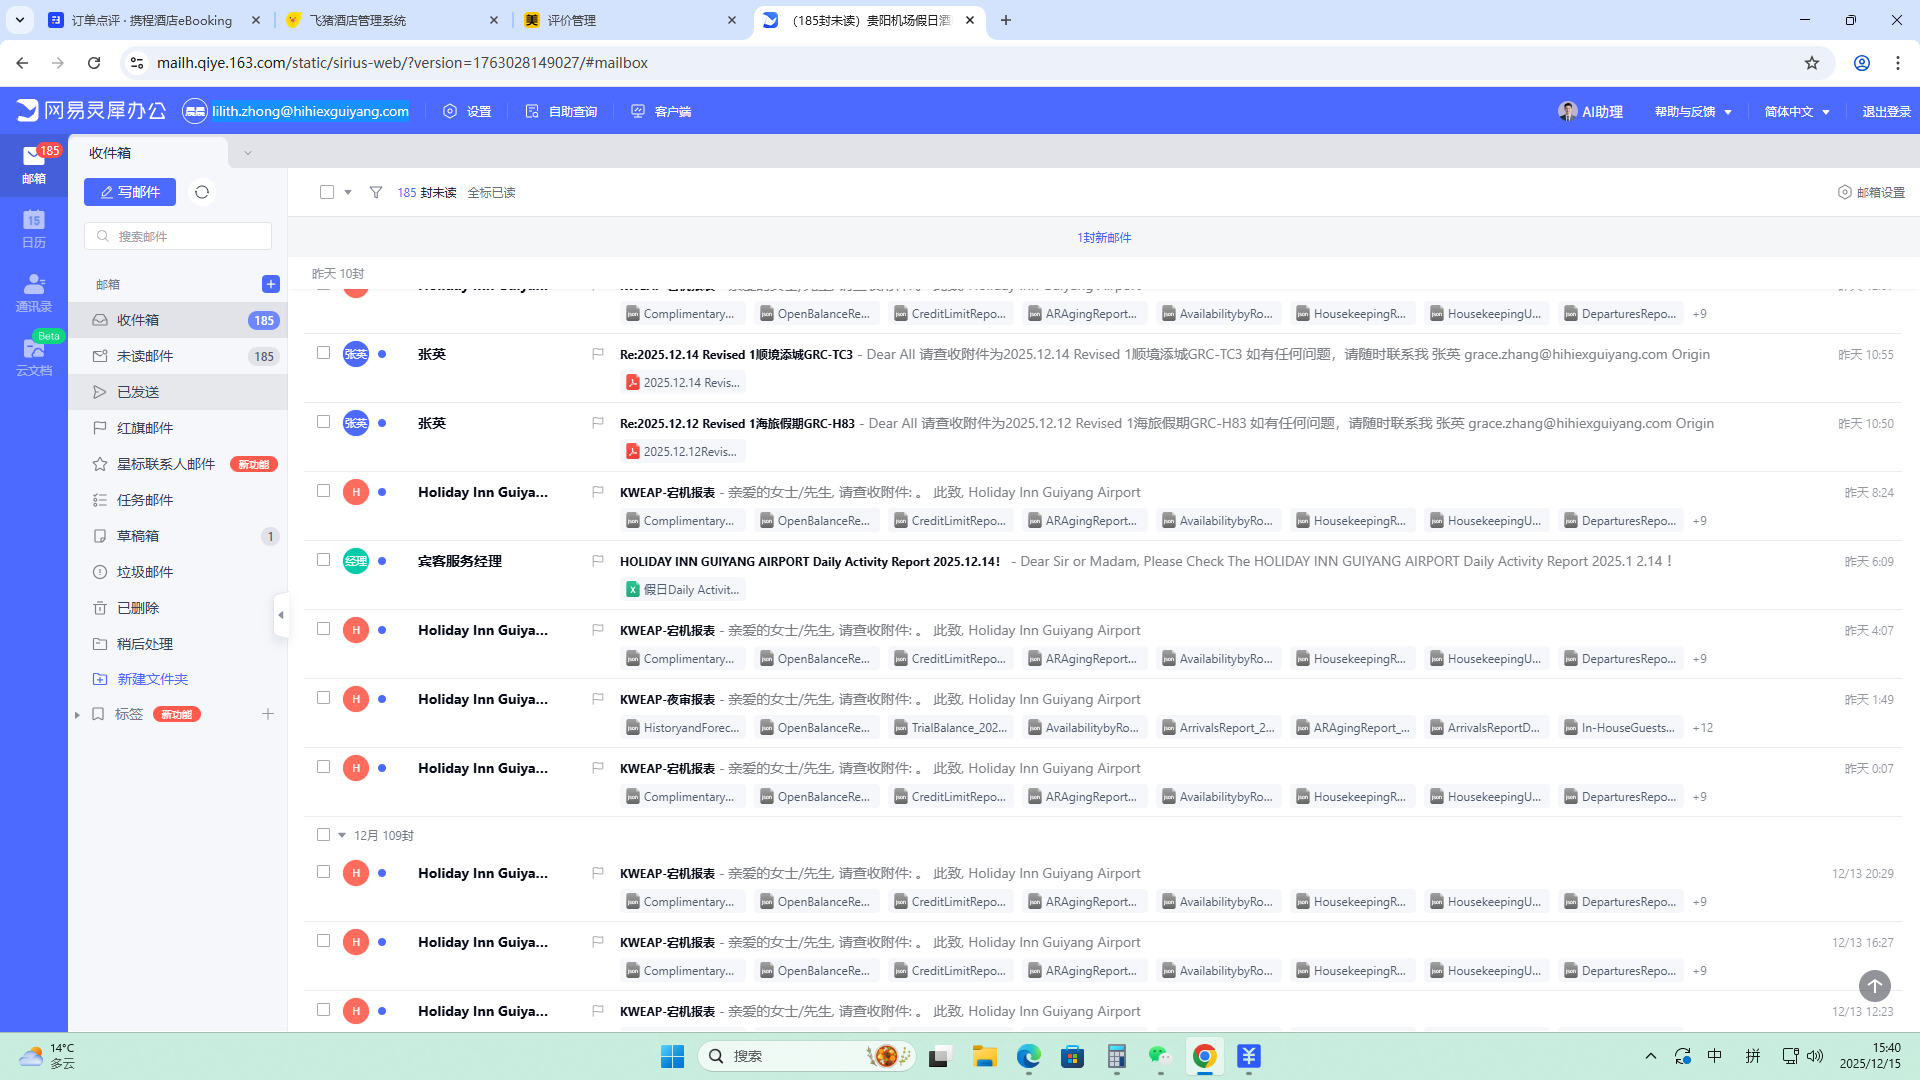This screenshot has width=1920, height=1080.
Task: Flag the 宾客服务经理 email
Action: tap(598, 561)
